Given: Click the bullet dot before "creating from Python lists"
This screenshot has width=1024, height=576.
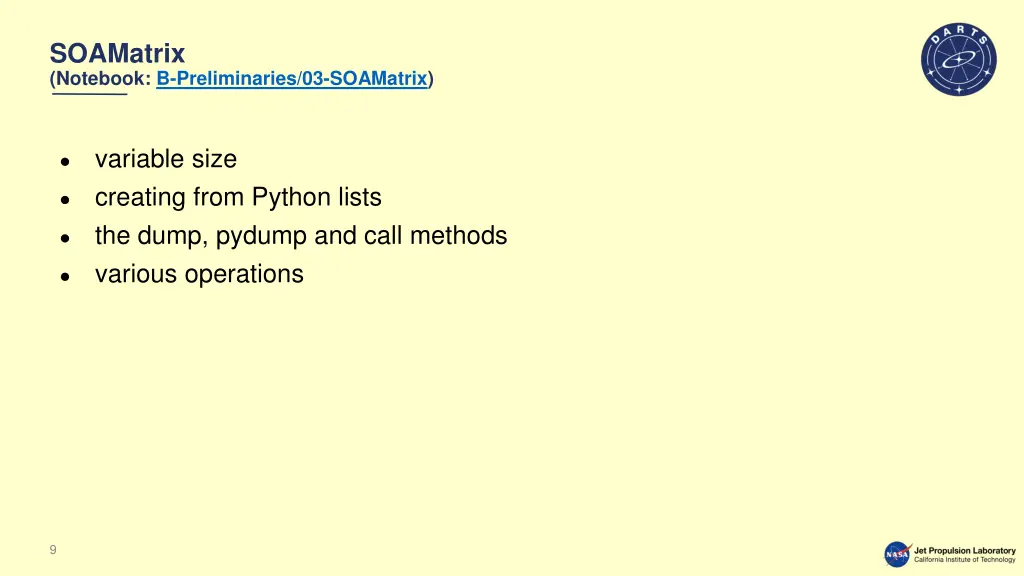Looking at the screenshot, I should coord(65,200).
